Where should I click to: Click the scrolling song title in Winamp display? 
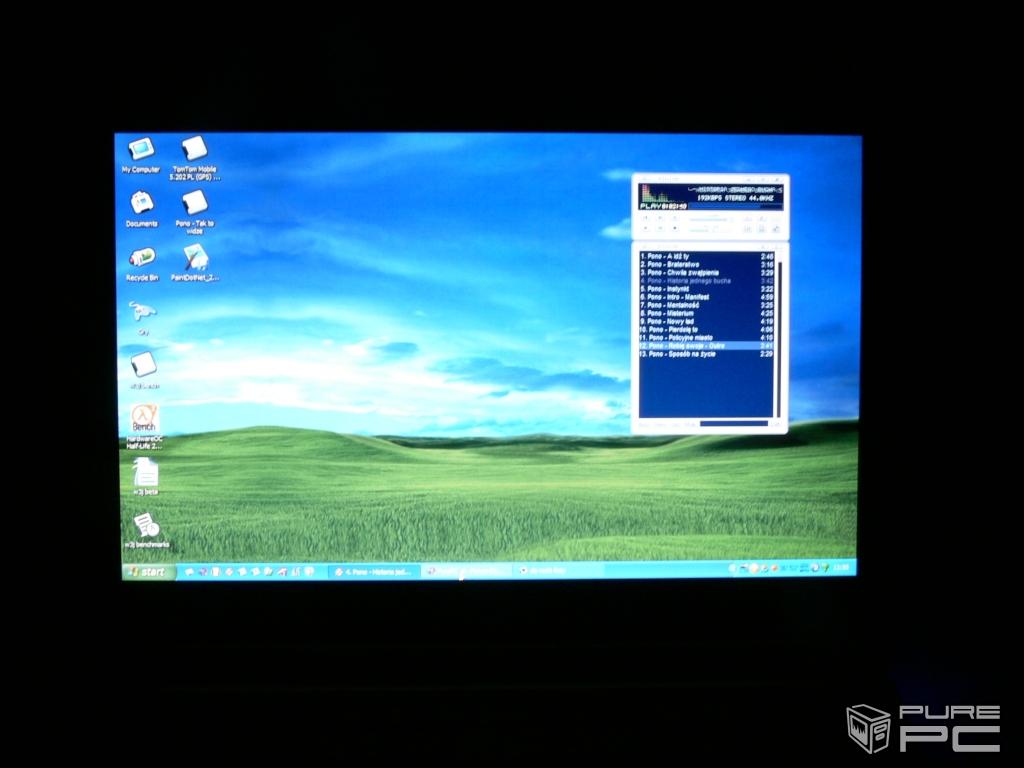(x=737, y=189)
